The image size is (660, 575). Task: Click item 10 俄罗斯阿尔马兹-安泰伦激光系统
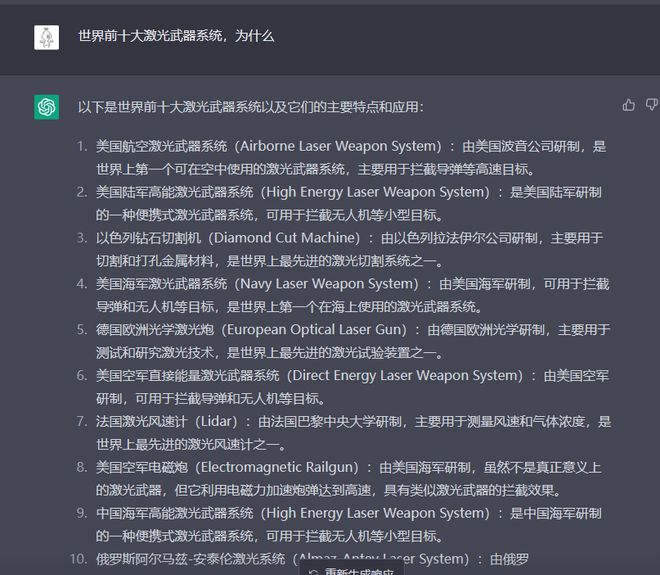click(x=190, y=559)
